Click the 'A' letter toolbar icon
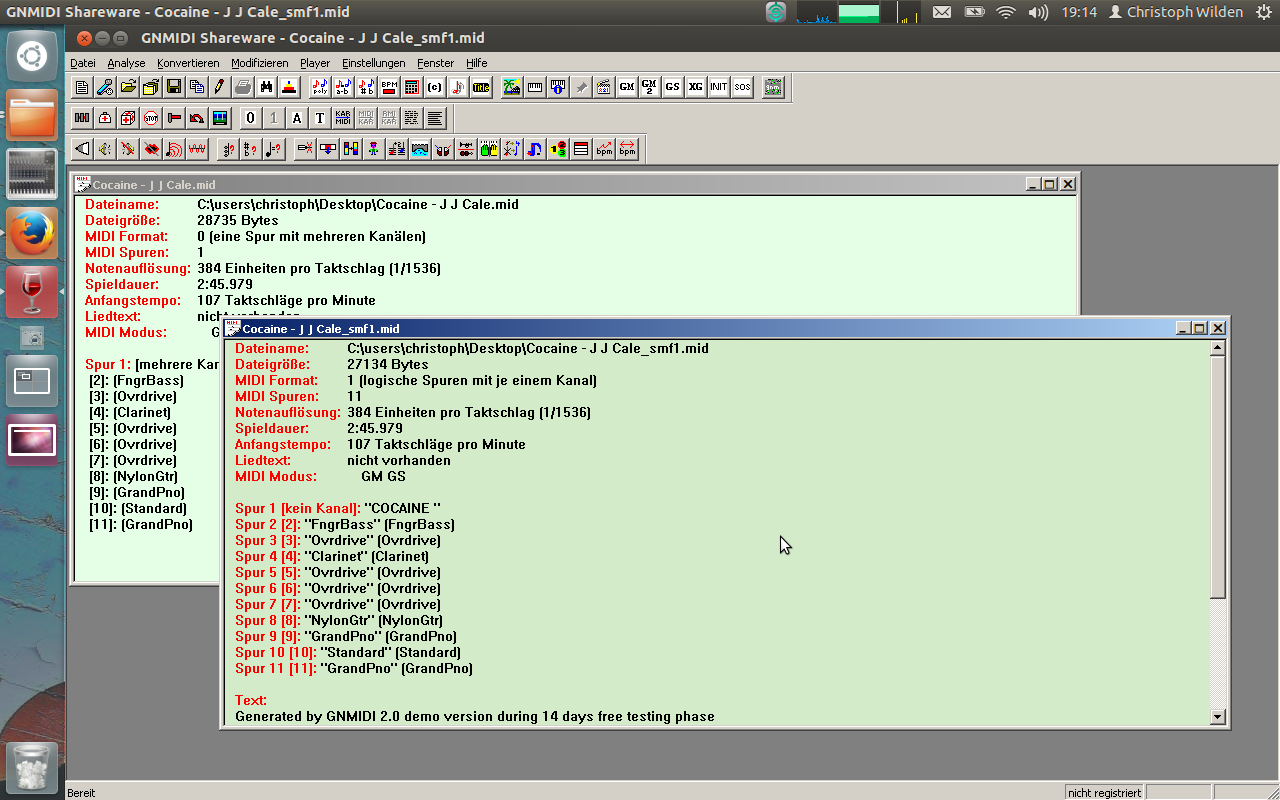This screenshot has height=800, width=1280. [x=296, y=118]
